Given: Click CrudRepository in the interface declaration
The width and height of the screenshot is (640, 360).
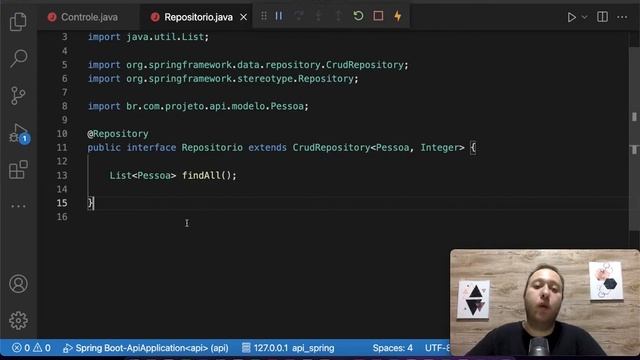Looking at the screenshot, I should pyautogui.click(x=331, y=148).
